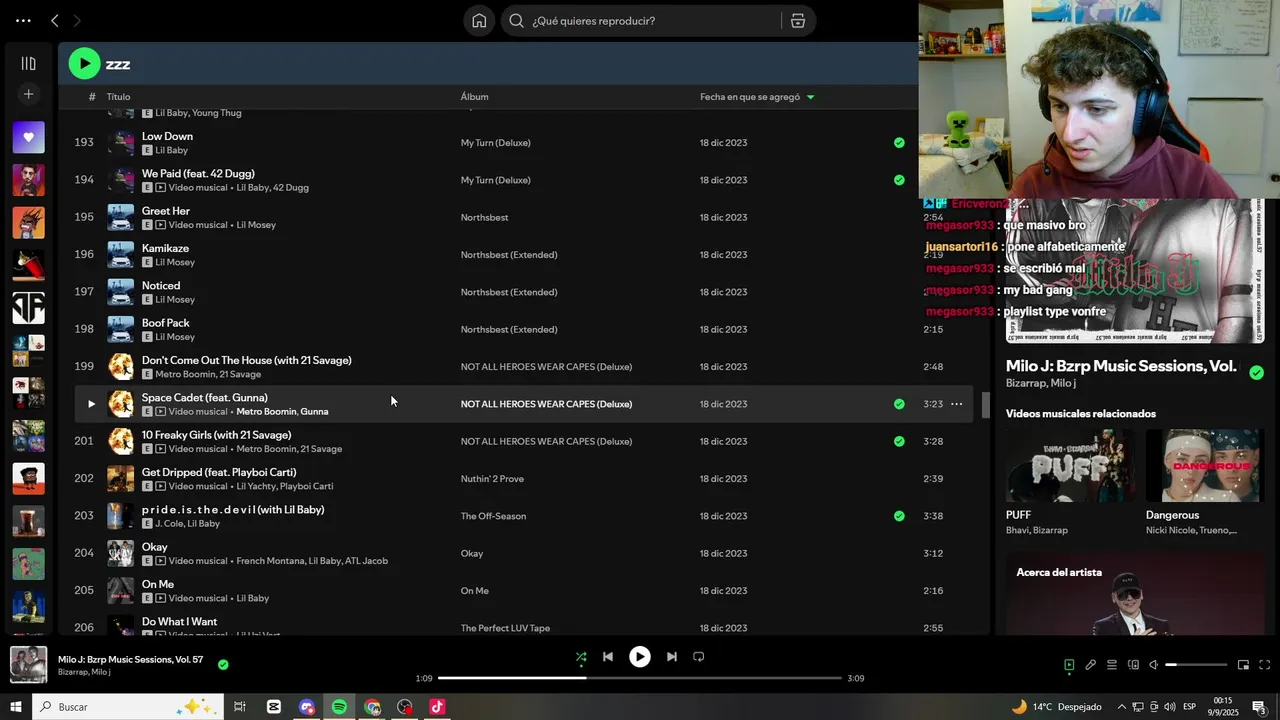Select Don't Come Out The House row
Image resolution: width=1280 pixels, height=720 pixels.
point(523,367)
